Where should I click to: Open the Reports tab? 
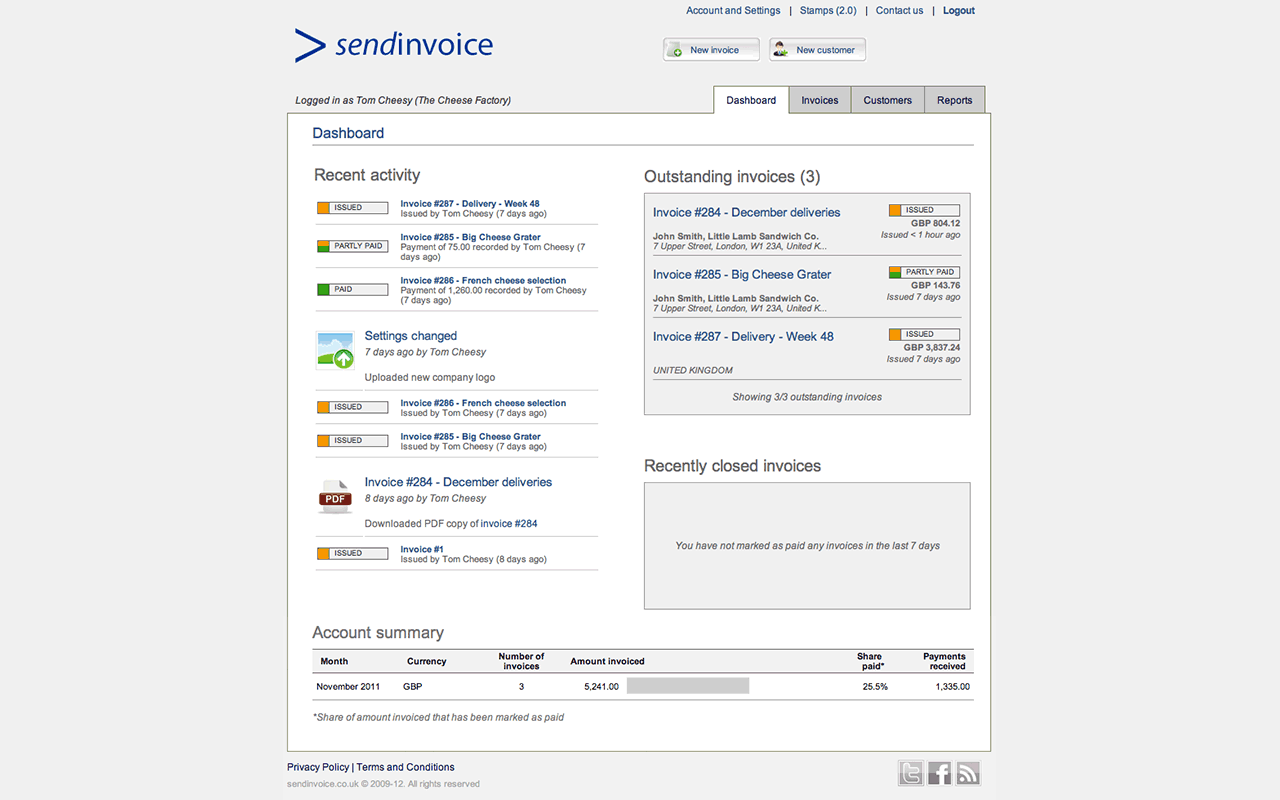click(x=954, y=100)
